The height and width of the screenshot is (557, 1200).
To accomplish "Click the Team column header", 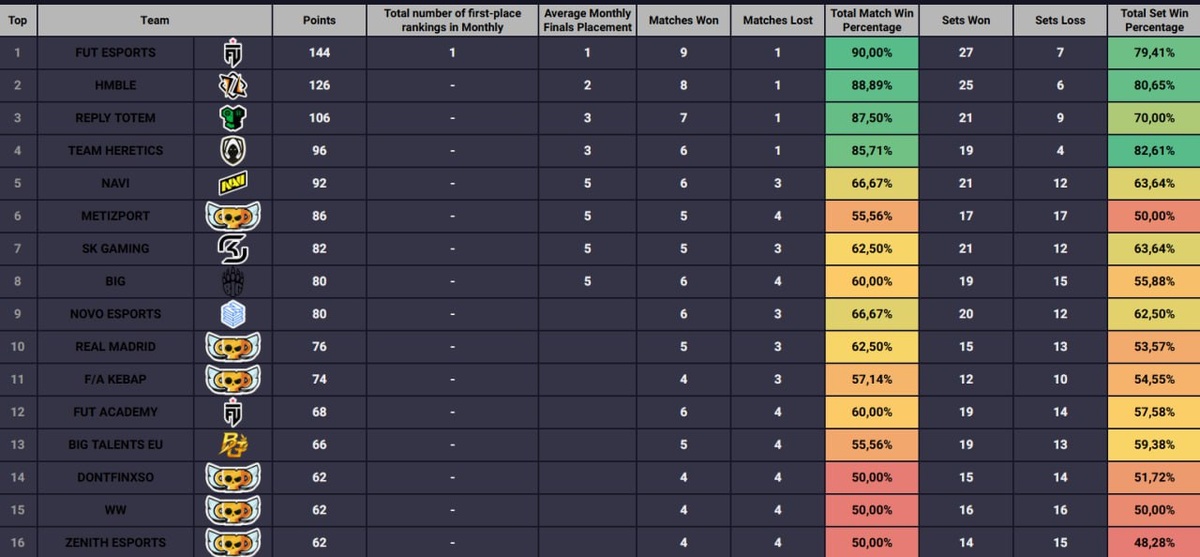I will pos(154,20).
